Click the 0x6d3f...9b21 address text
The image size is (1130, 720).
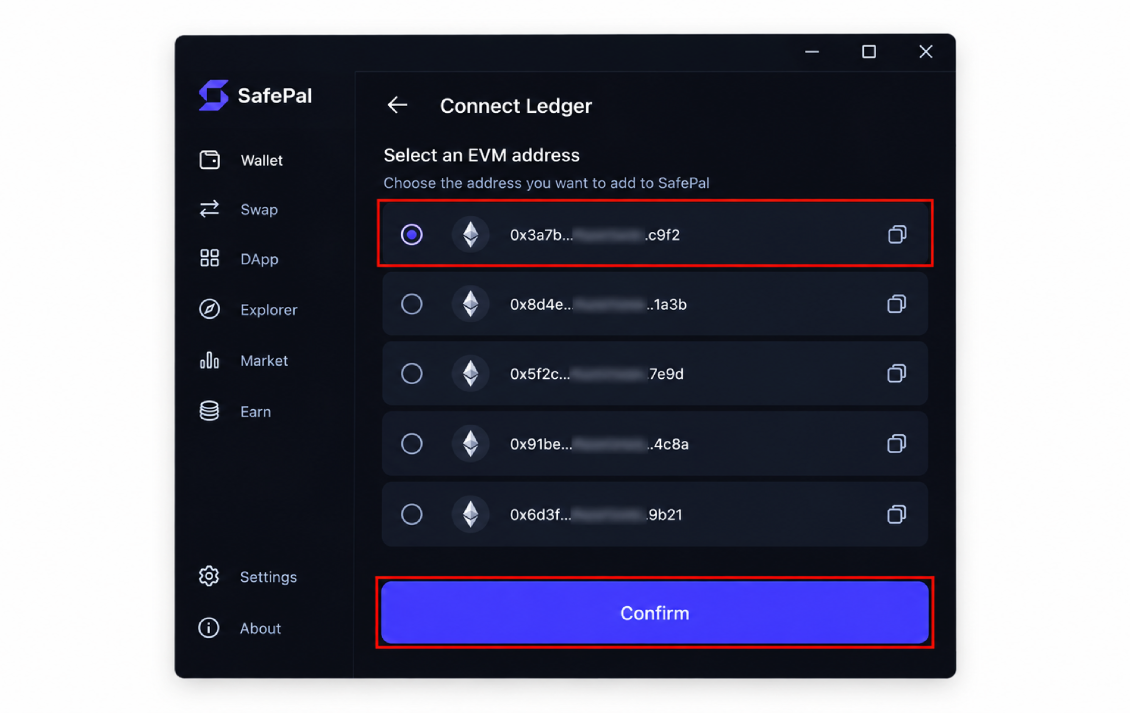[596, 515]
